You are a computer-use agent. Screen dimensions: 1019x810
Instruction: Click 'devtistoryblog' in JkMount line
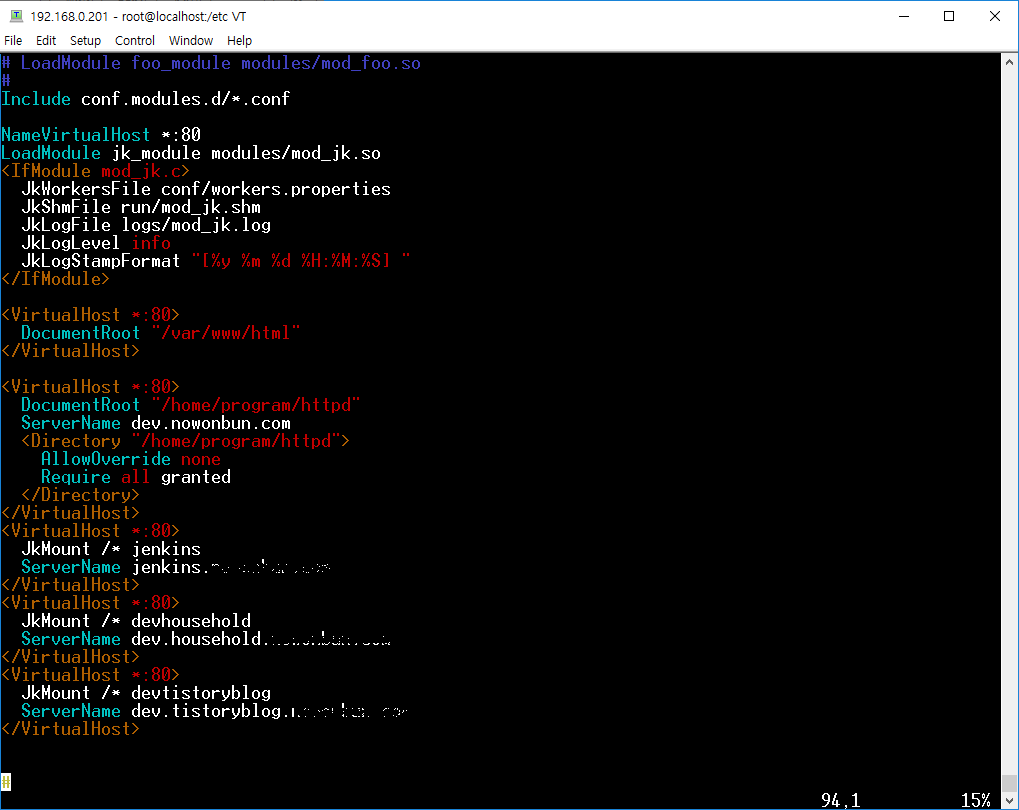click(201, 693)
